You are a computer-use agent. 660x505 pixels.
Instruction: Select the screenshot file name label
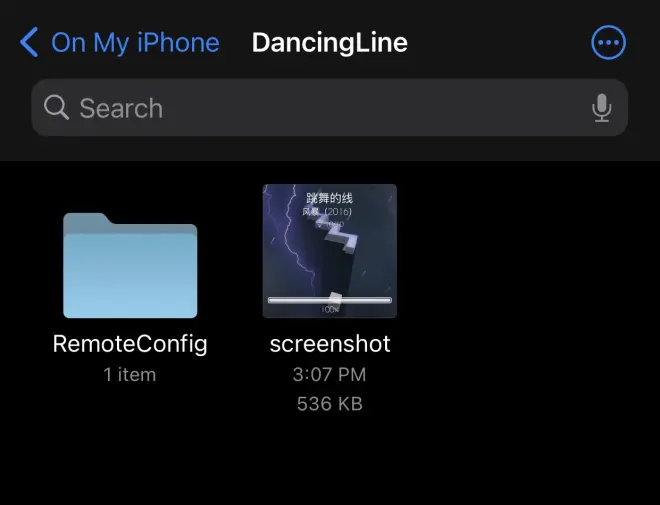tap(330, 344)
